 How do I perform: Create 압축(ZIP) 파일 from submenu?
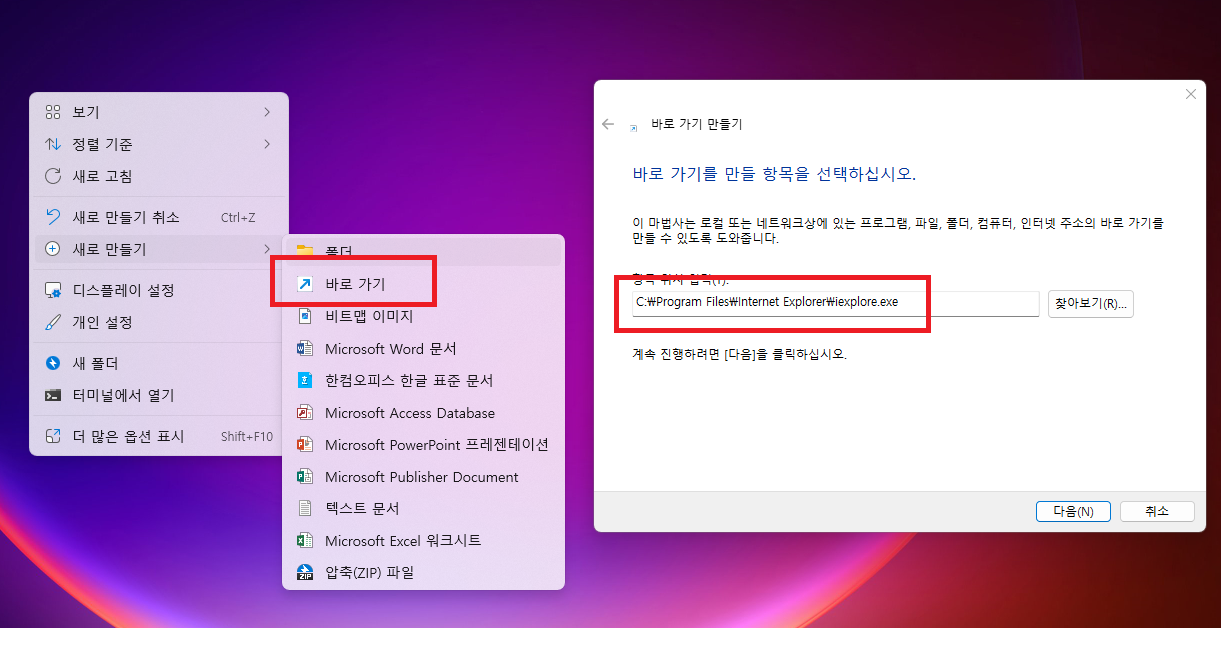point(423,572)
